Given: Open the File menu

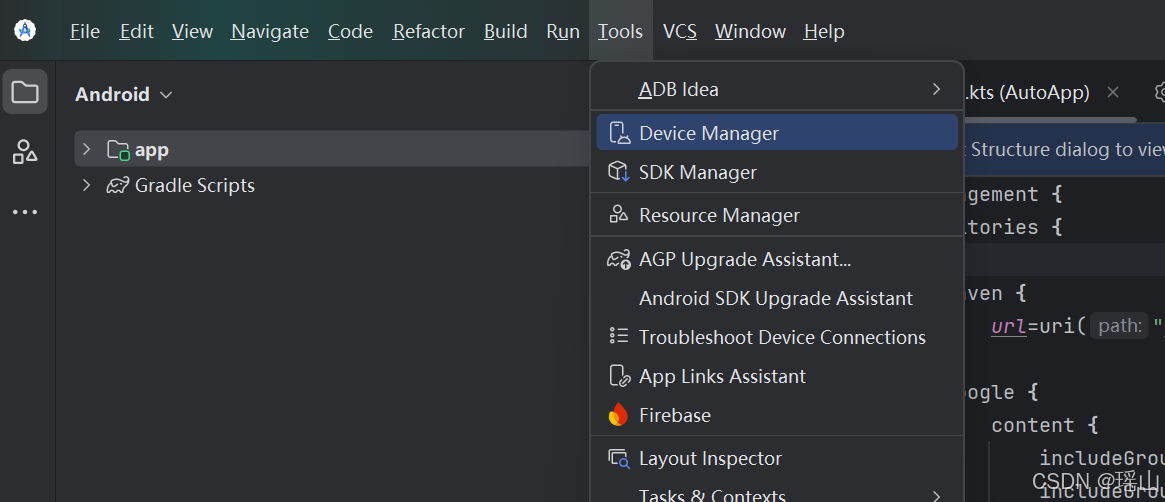Looking at the screenshot, I should (85, 31).
